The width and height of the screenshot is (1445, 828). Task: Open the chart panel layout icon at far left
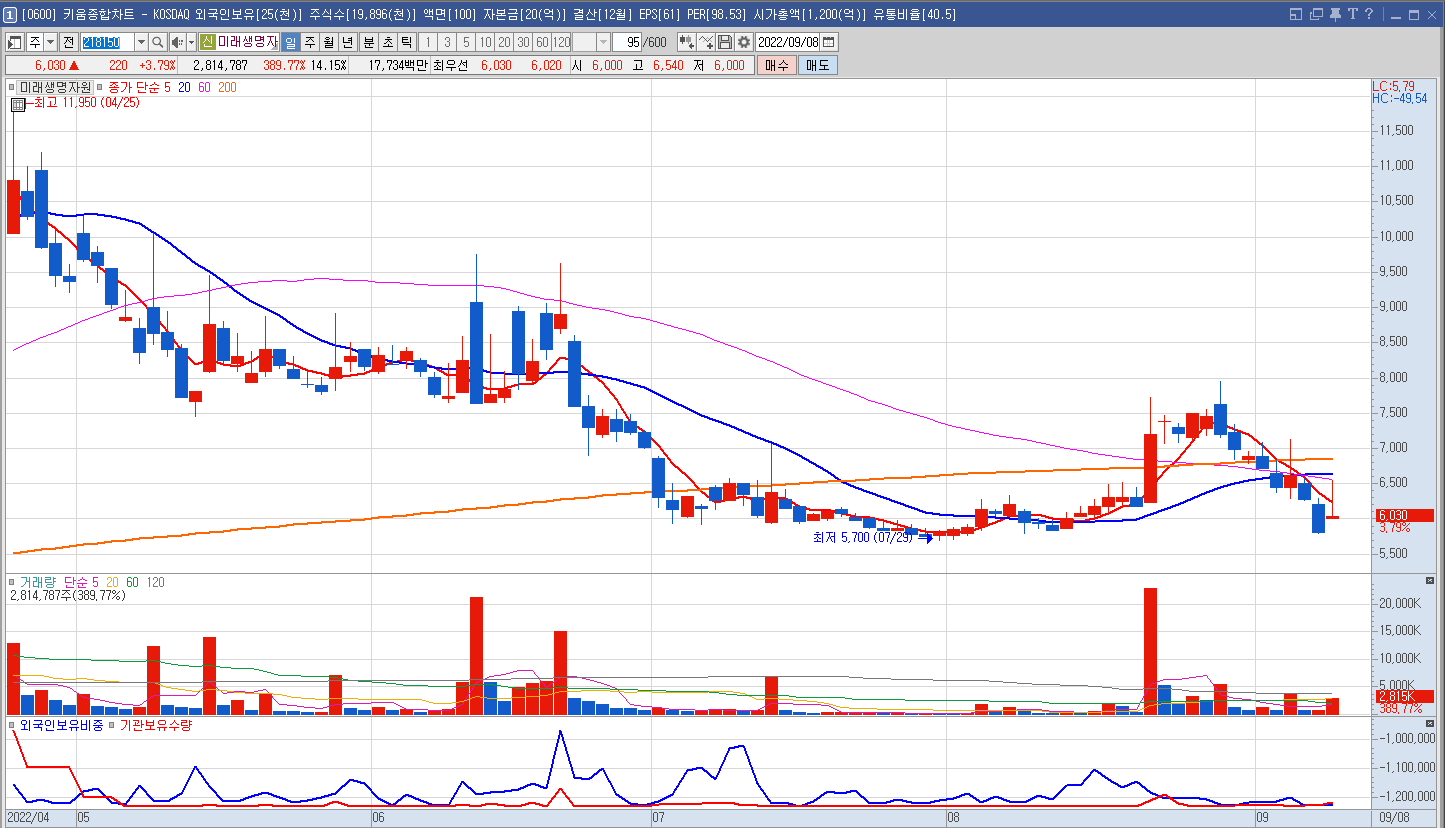tap(14, 42)
